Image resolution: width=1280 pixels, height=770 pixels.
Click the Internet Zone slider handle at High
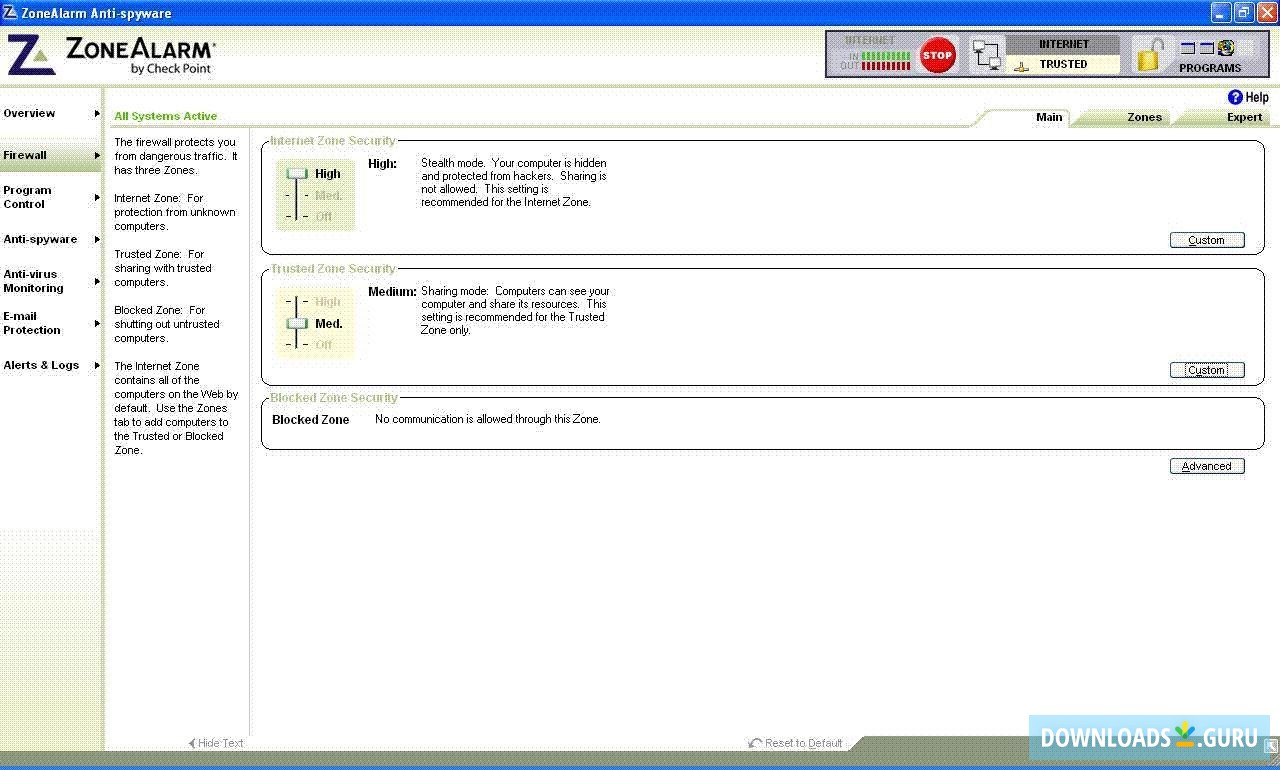(297, 173)
